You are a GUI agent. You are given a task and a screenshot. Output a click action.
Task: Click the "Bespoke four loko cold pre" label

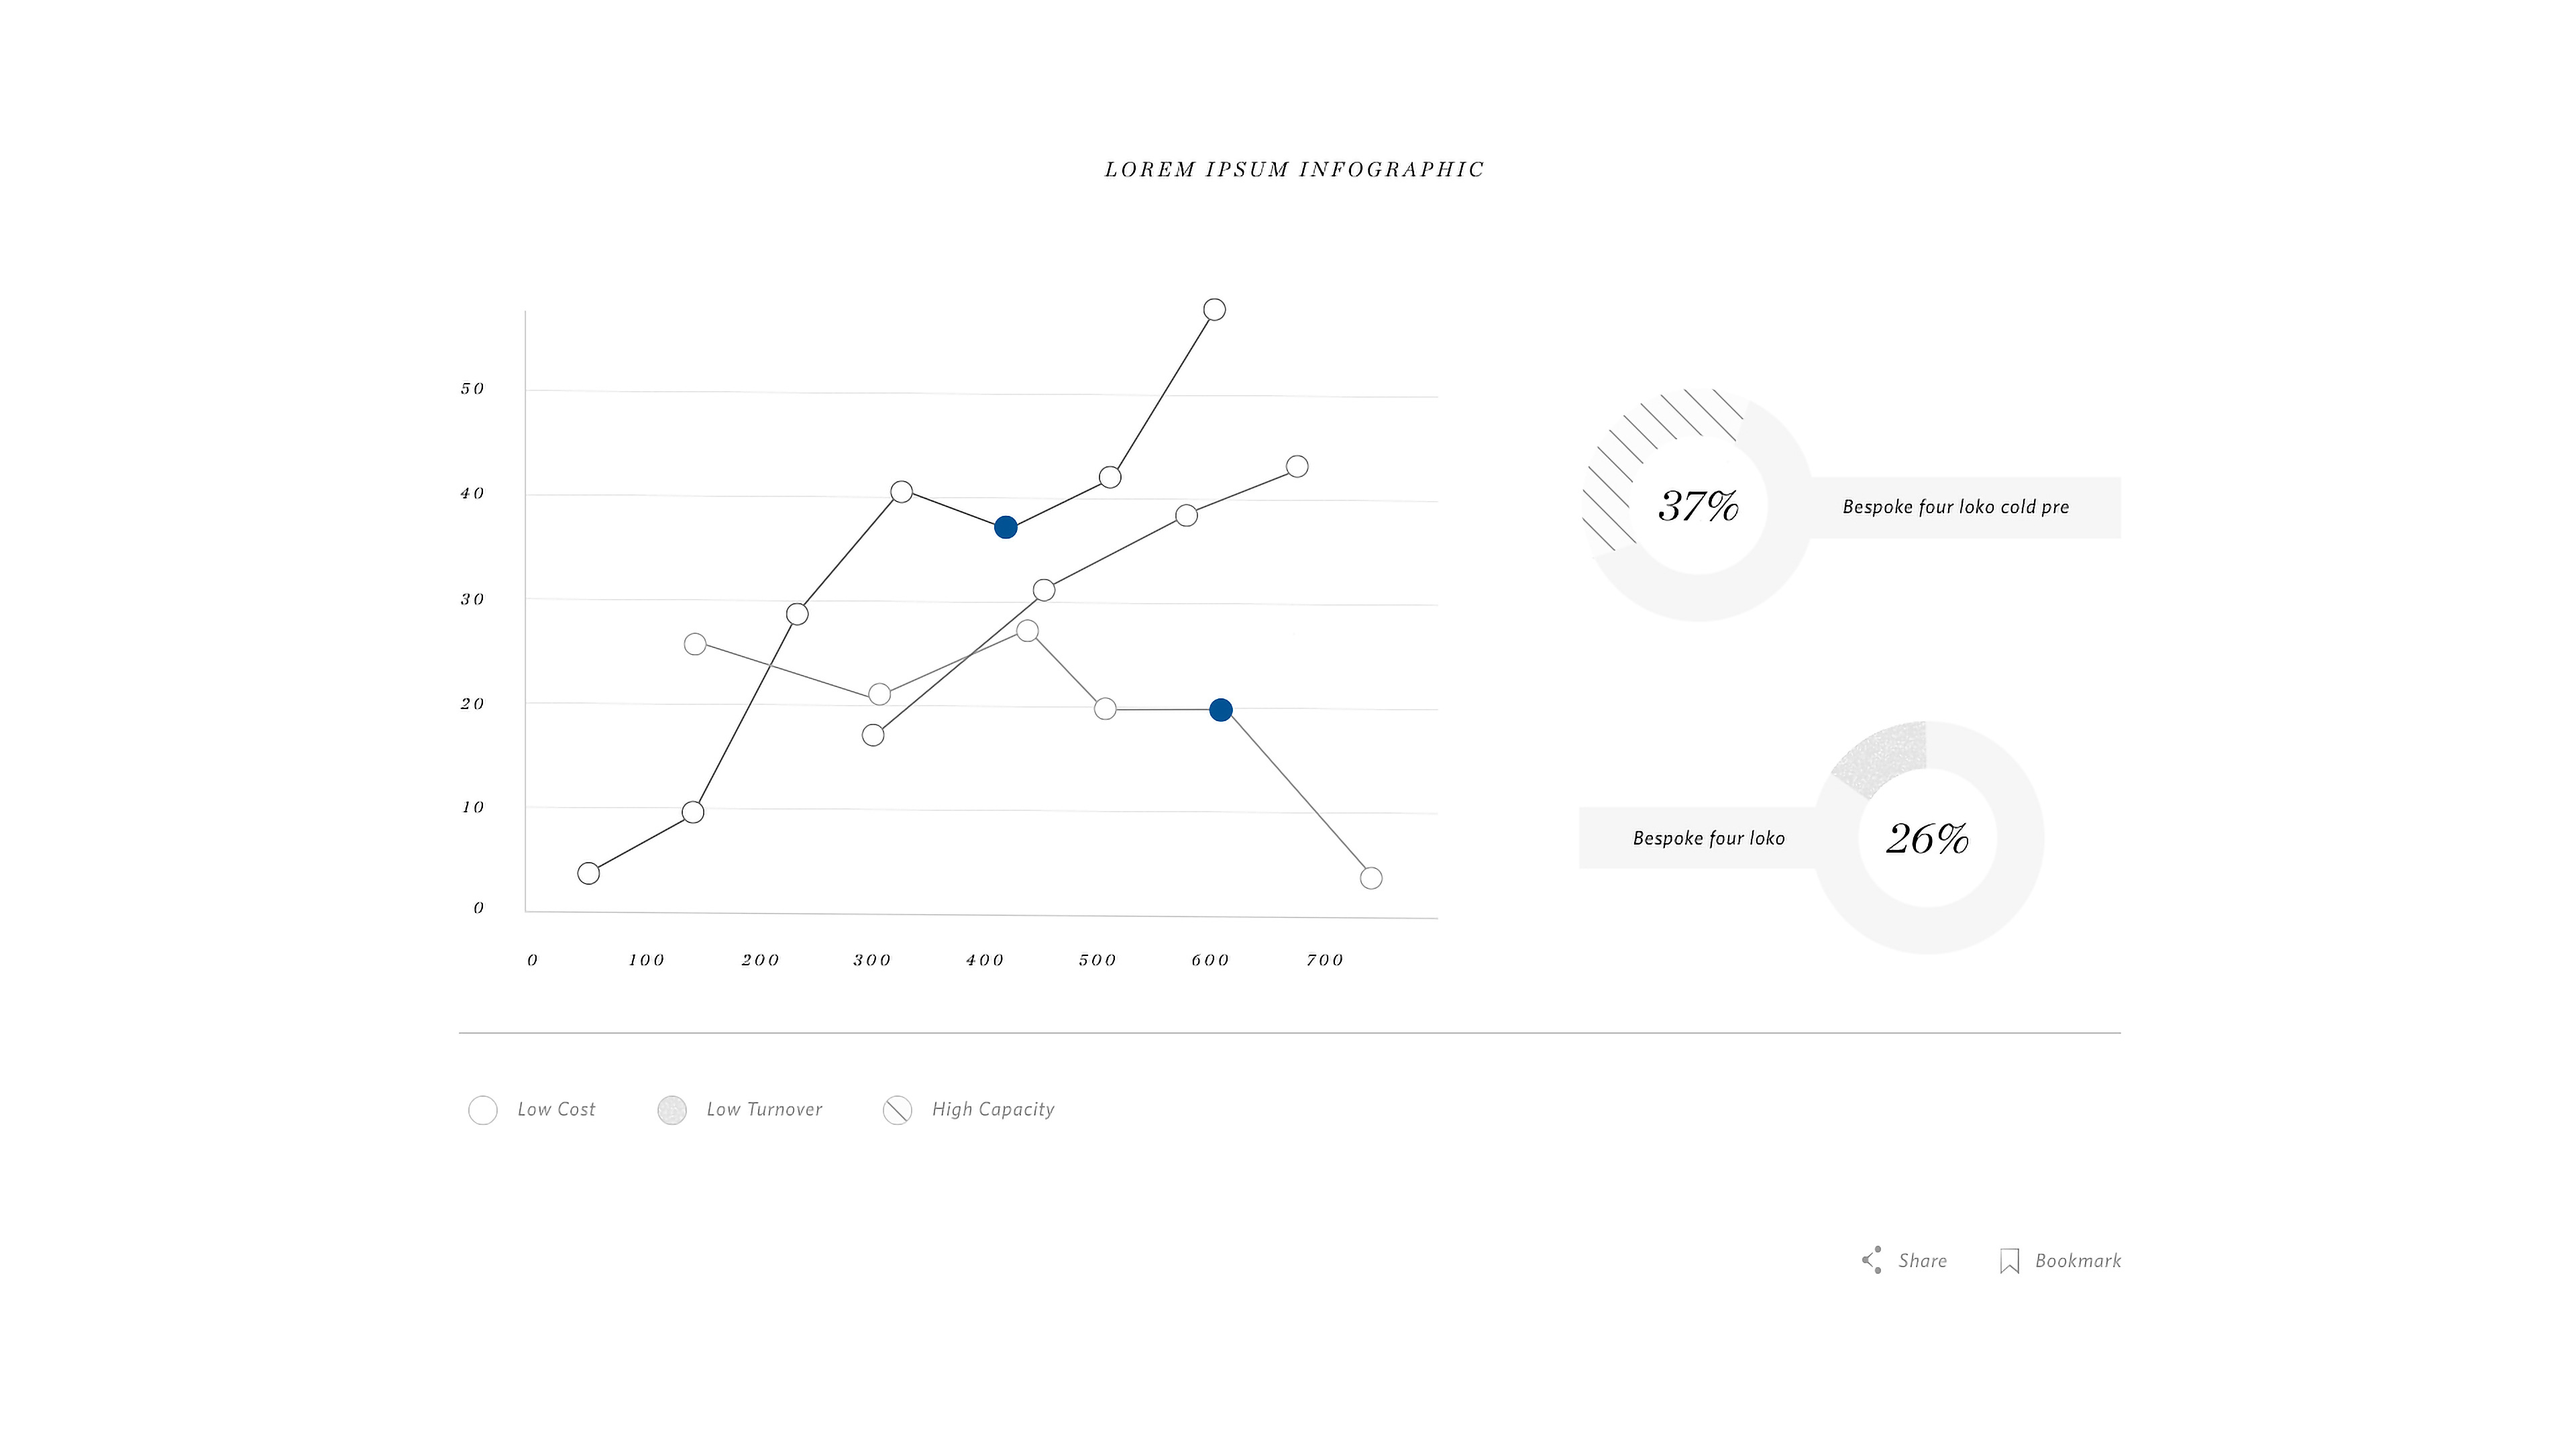pos(1955,507)
